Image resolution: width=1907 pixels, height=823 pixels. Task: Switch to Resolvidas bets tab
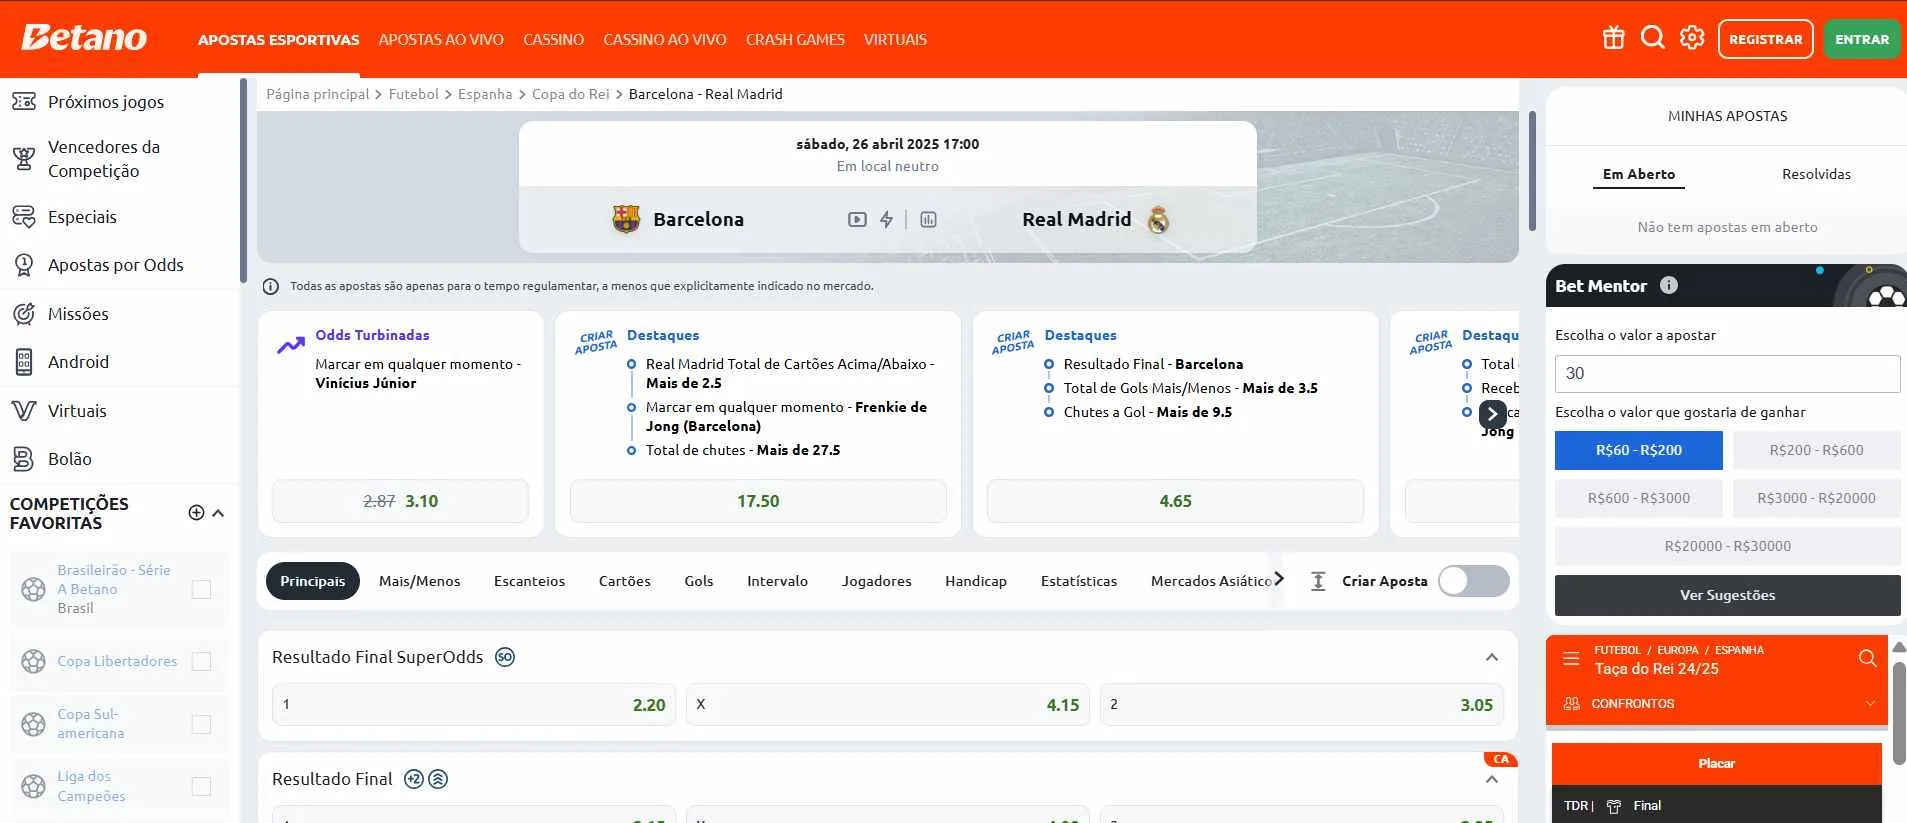pos(1816,174)
